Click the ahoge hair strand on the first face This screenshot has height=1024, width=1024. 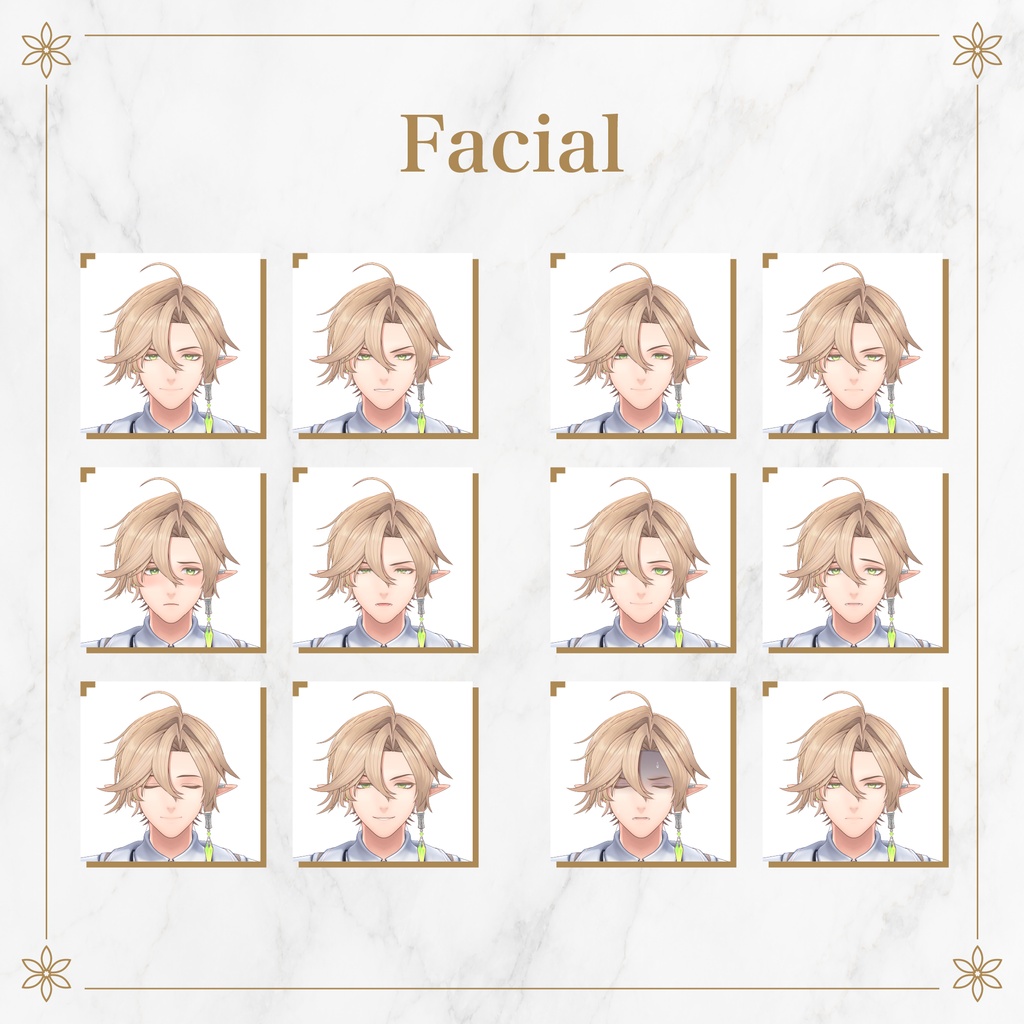[159, 270]
